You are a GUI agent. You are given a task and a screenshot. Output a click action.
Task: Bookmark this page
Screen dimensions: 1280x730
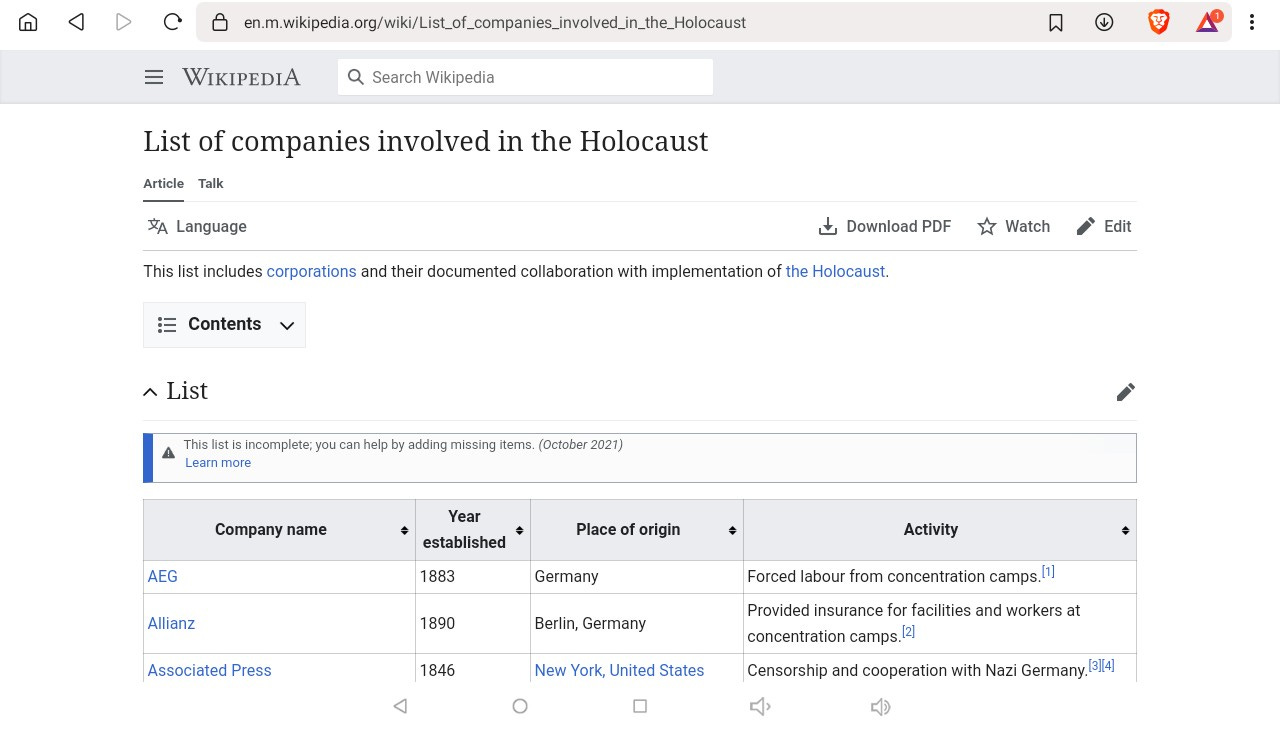point(1056,22)
